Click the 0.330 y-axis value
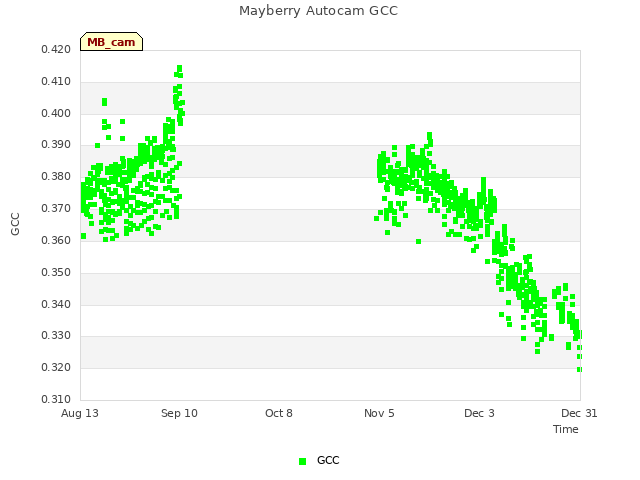Screen dimensions: 640x480 [x=56, y=336]
